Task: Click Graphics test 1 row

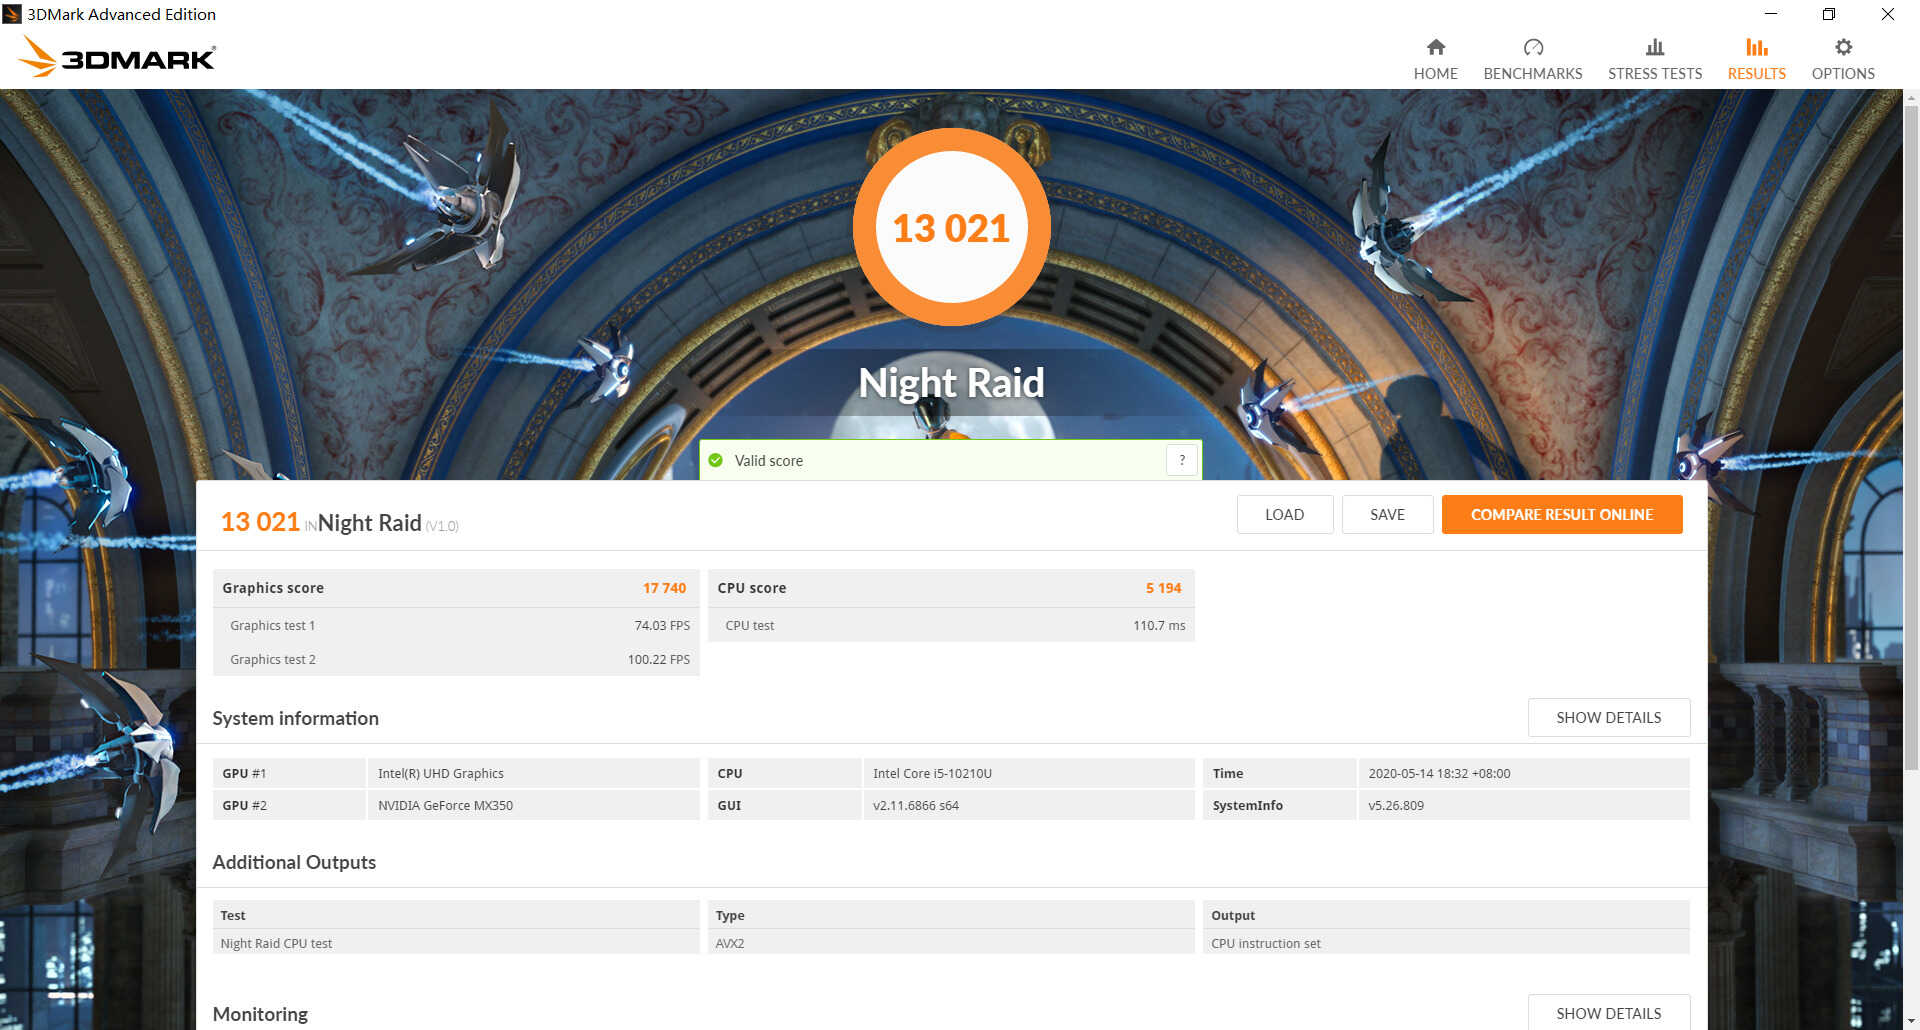Action: pos(456,625)
